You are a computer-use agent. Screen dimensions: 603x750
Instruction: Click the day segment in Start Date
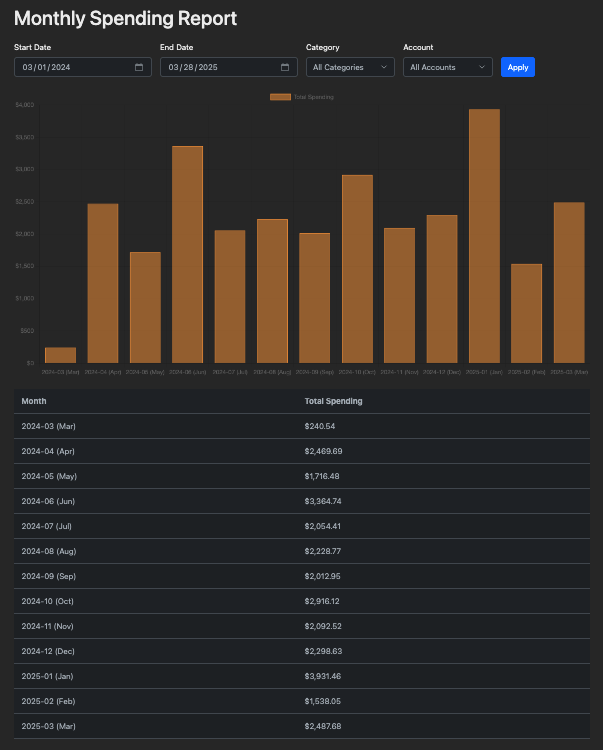point(41,67)
